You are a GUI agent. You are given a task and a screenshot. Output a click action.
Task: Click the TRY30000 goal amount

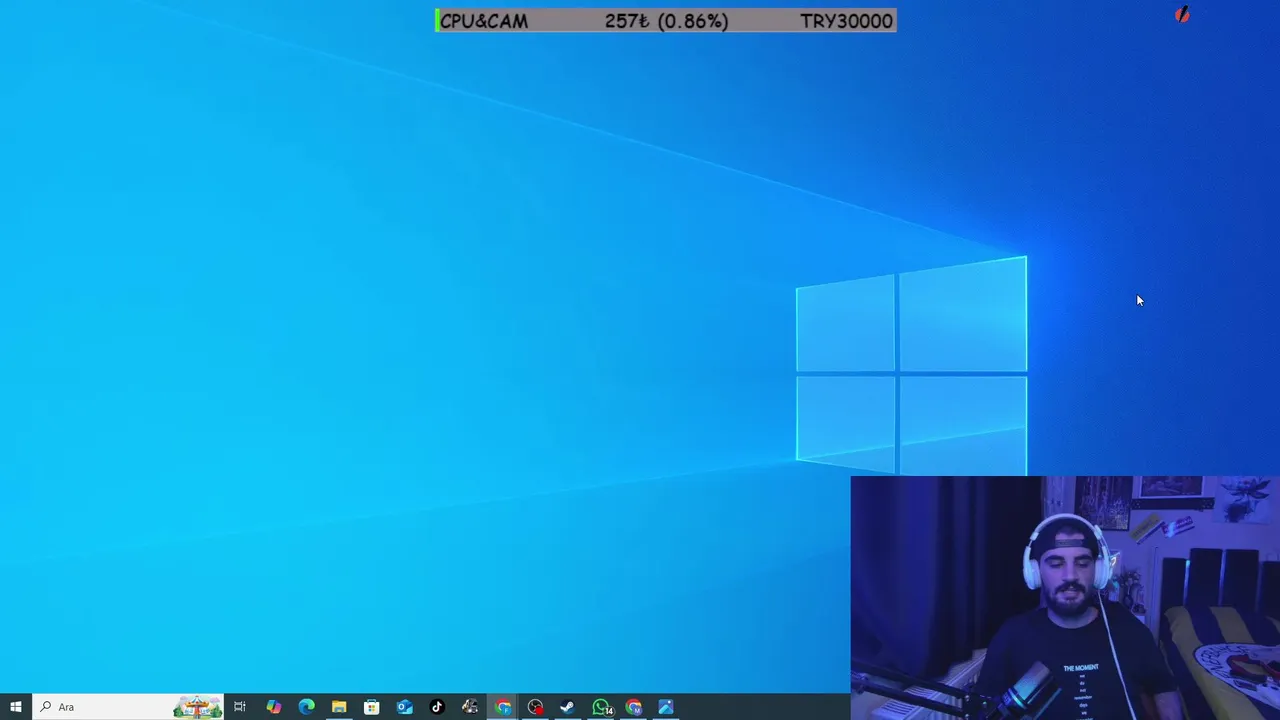click(x=846, y=20)
